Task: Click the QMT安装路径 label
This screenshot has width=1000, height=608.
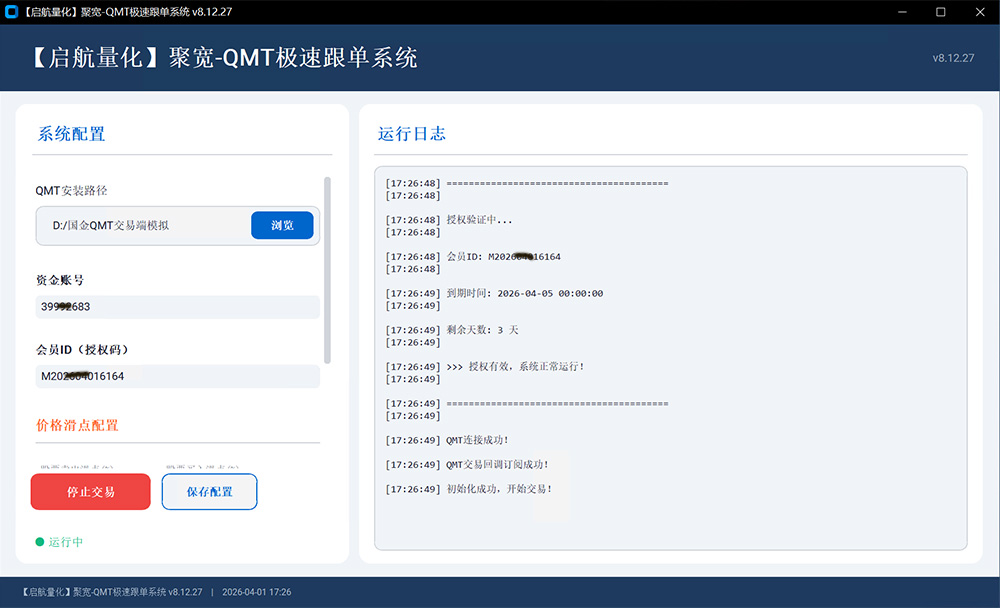Action: tap(71, 191)
